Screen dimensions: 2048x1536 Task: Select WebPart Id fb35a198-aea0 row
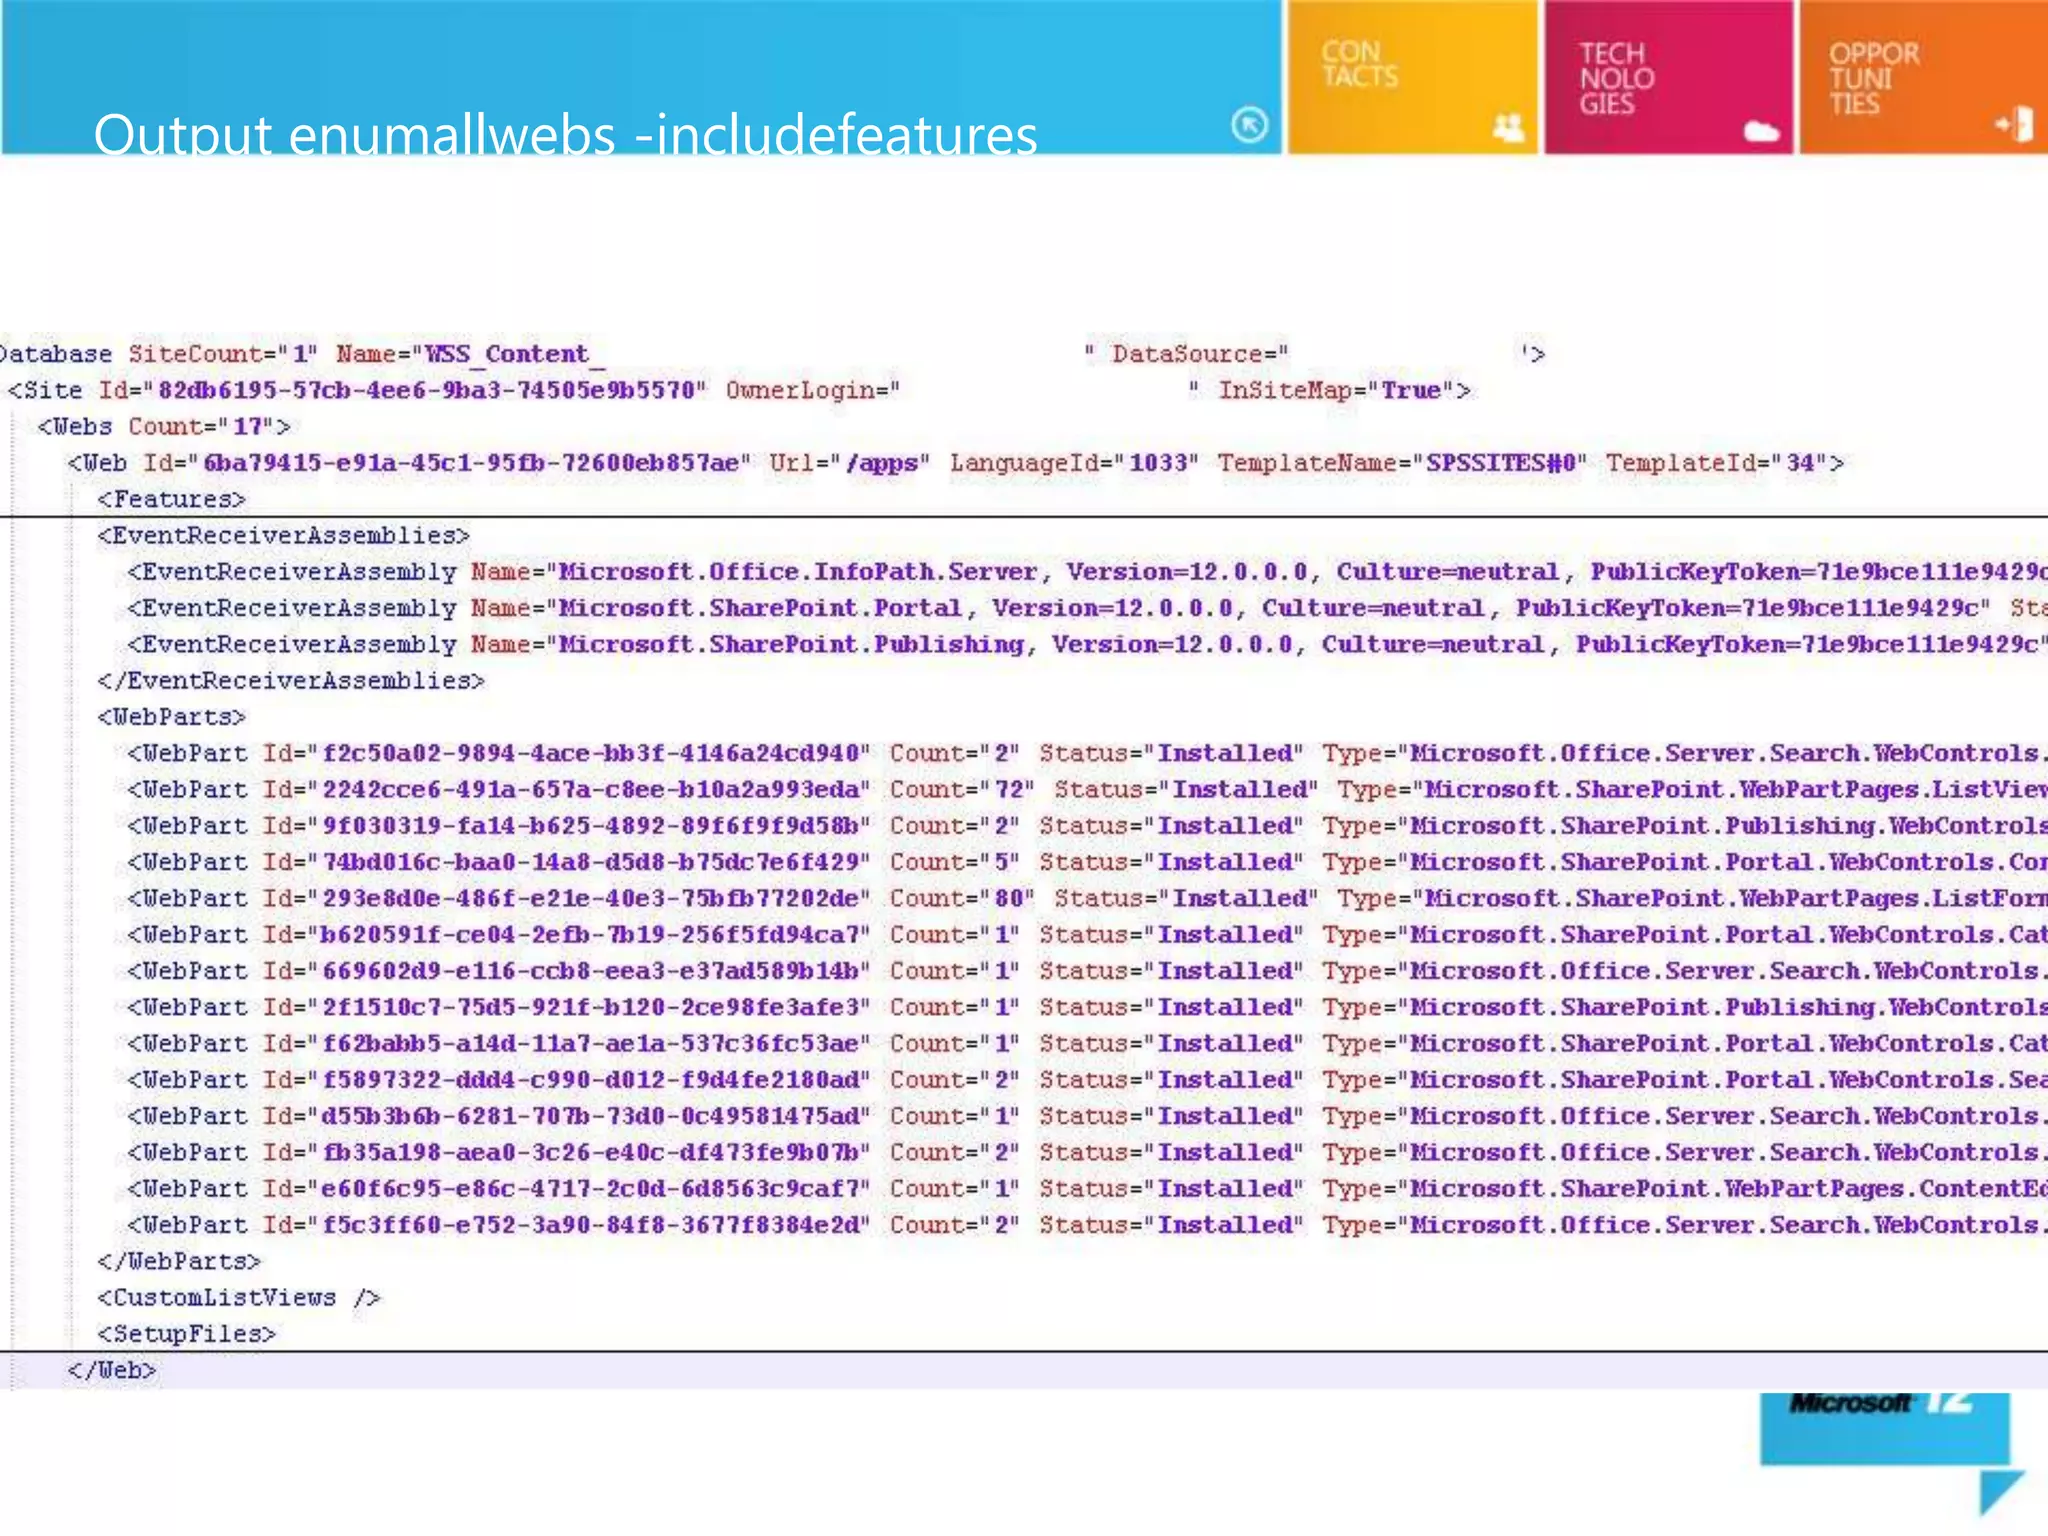1087,1152
